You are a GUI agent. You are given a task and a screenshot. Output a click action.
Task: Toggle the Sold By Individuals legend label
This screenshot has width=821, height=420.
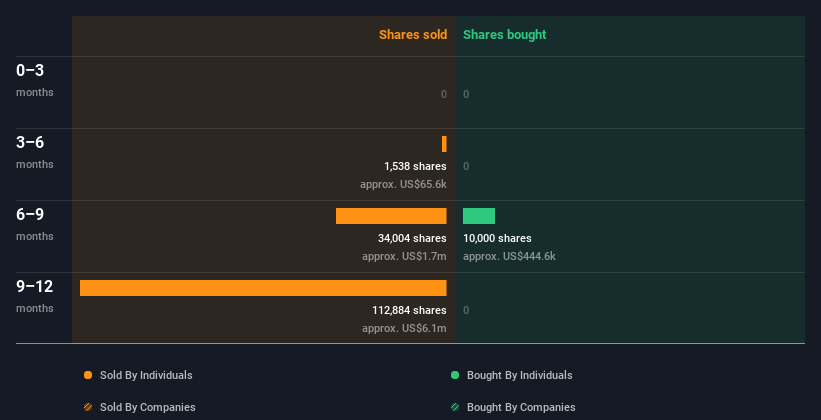146,375
